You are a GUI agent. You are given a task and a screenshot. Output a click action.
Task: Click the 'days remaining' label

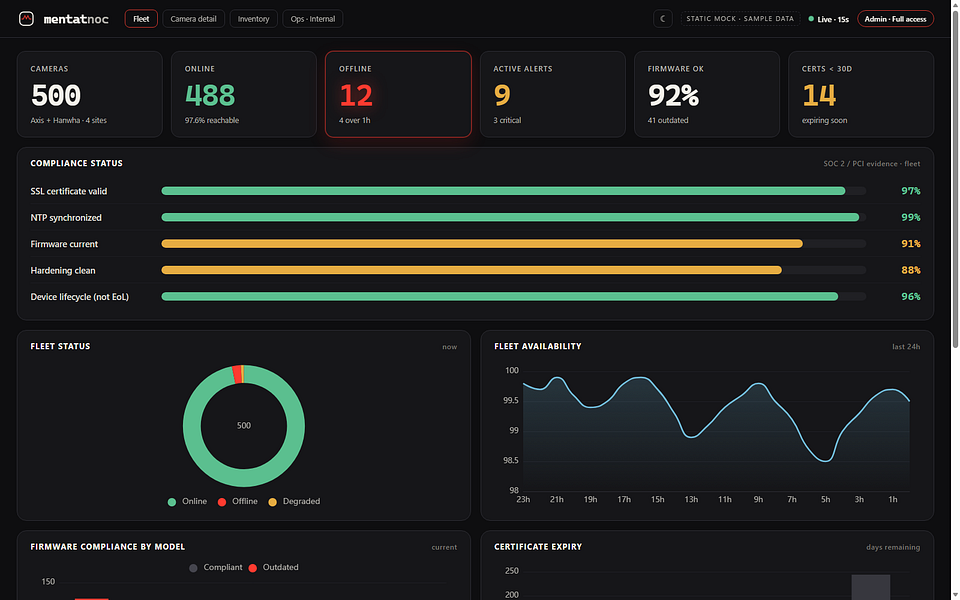tap(893, 547)
